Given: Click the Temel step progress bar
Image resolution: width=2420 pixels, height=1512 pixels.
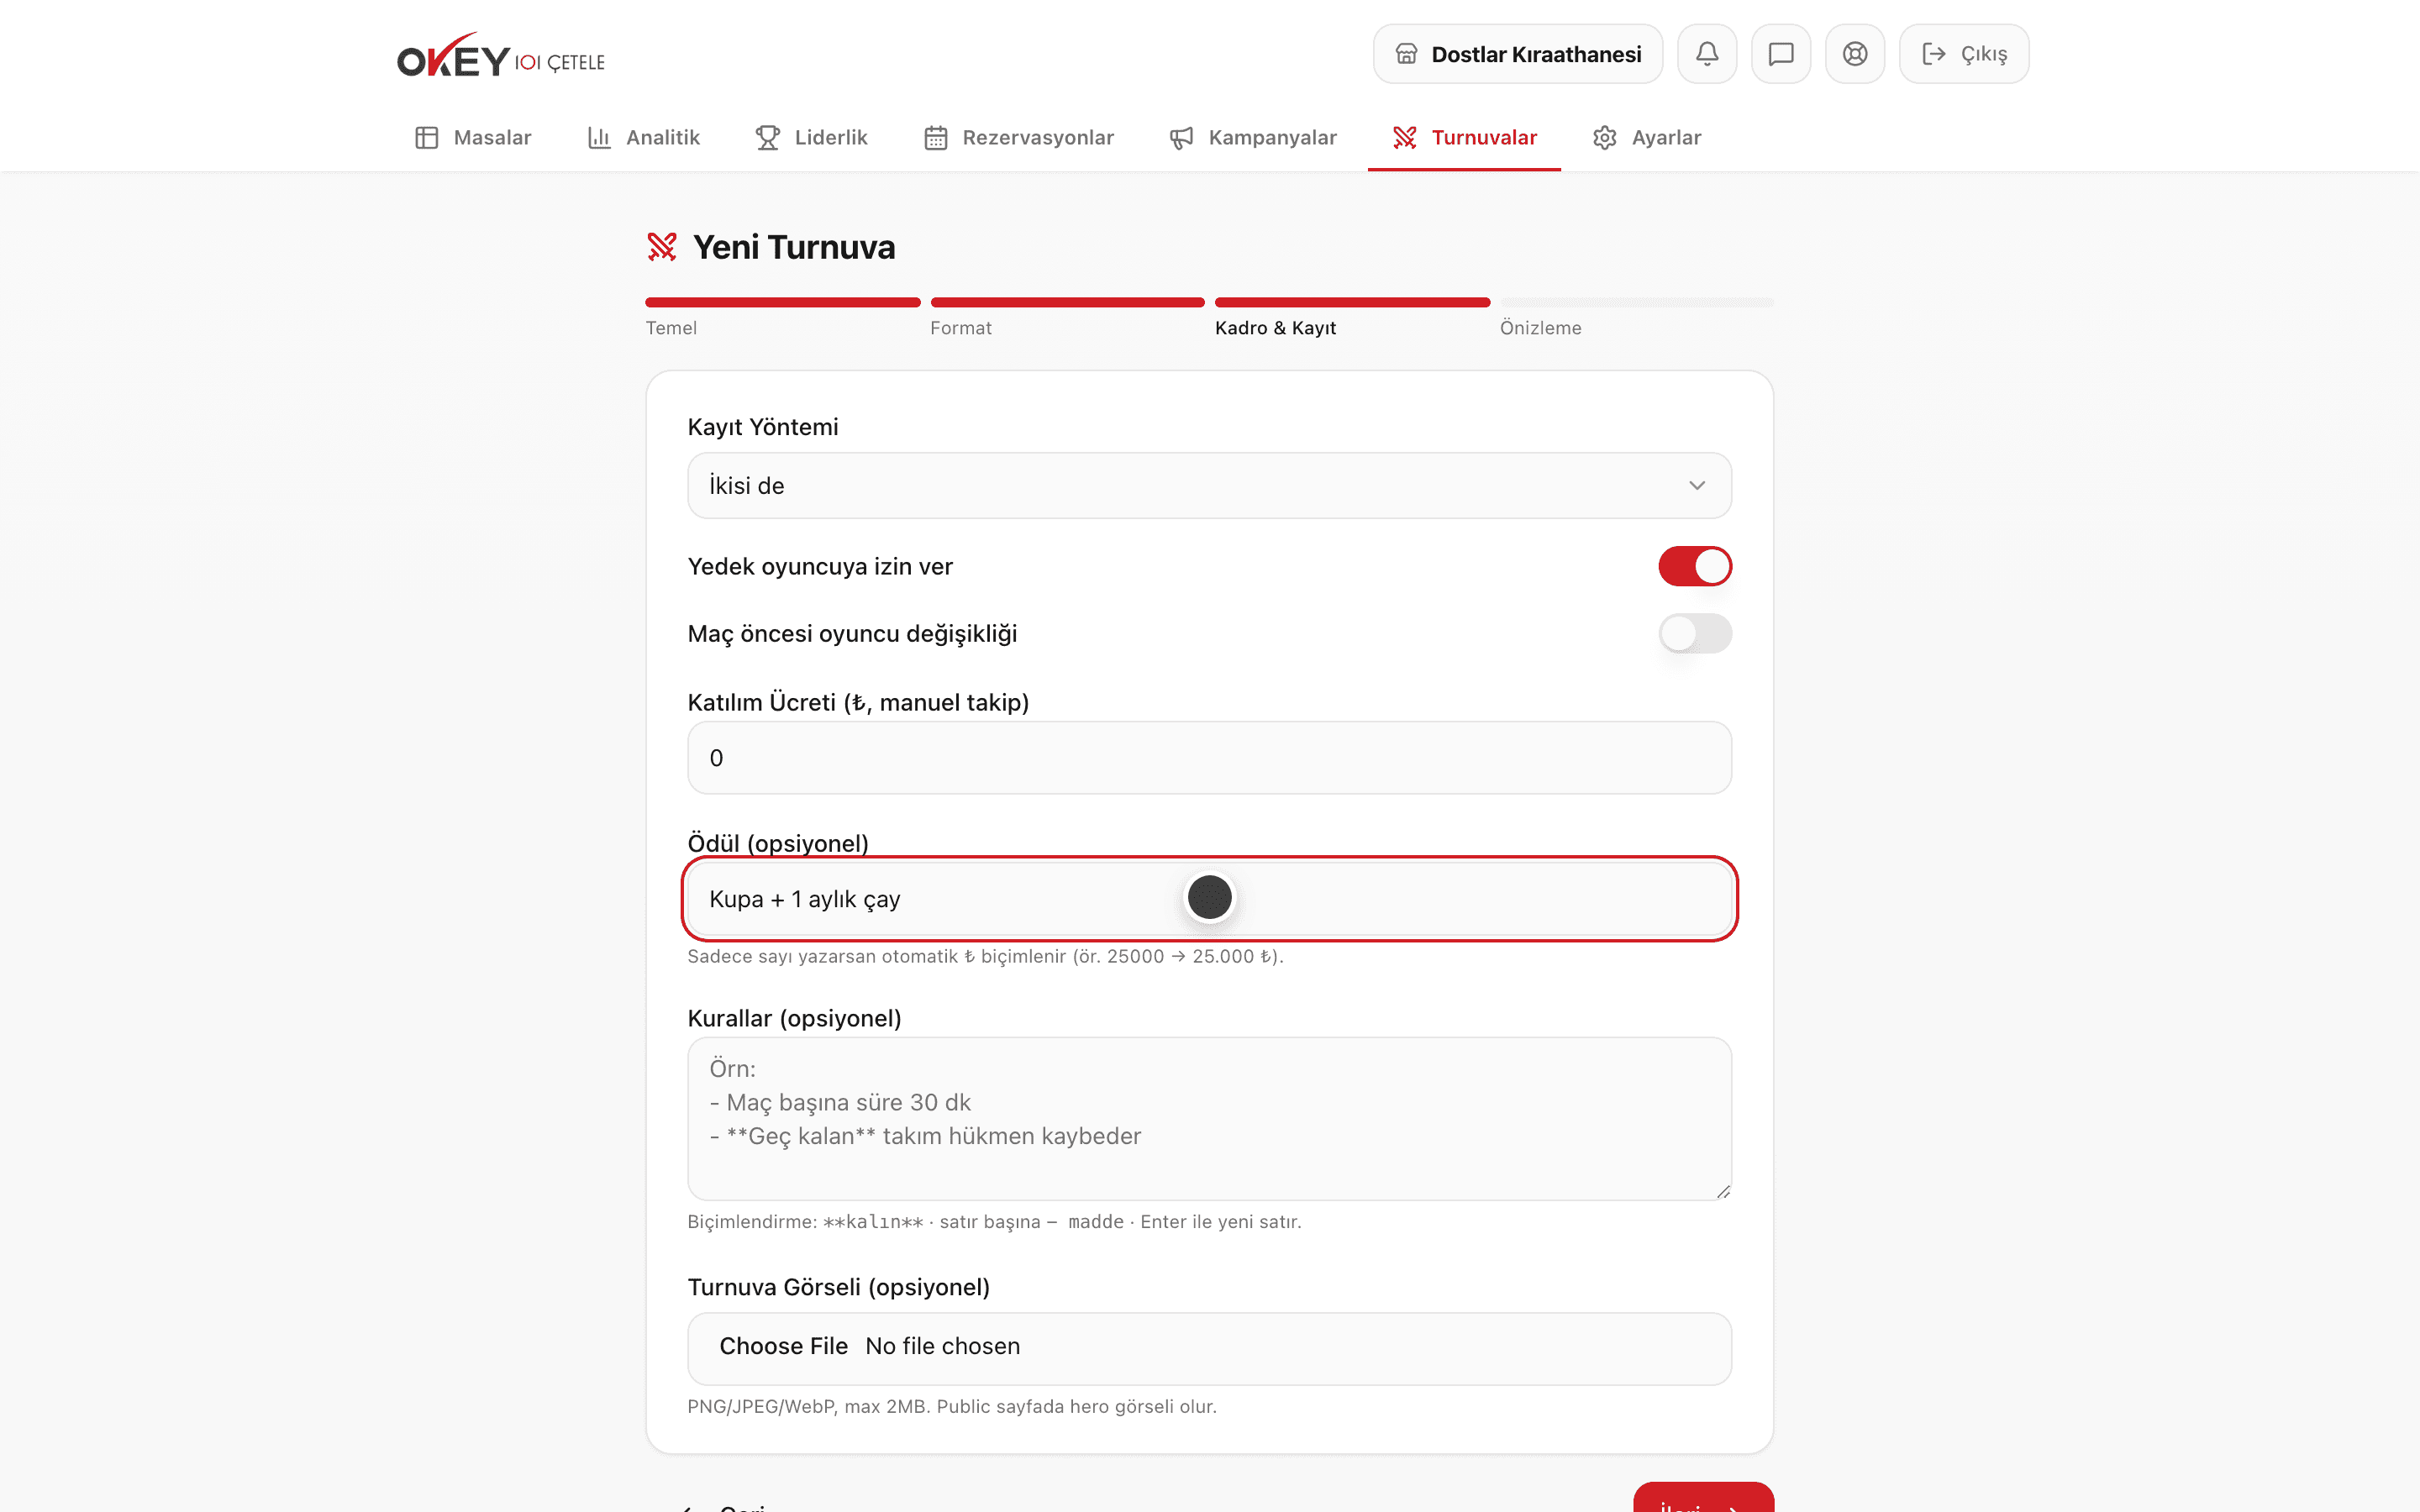Looking at the screenshot, I should pyautogui.click(x=783, y=302).
